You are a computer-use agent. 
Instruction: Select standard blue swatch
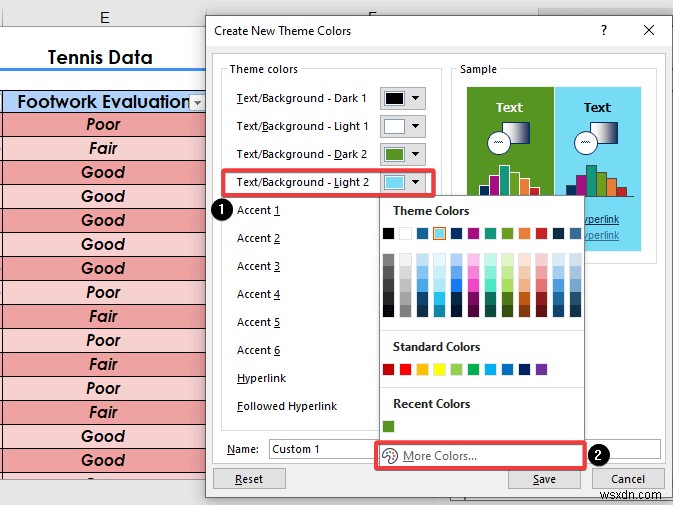click(x=507, y=369)
